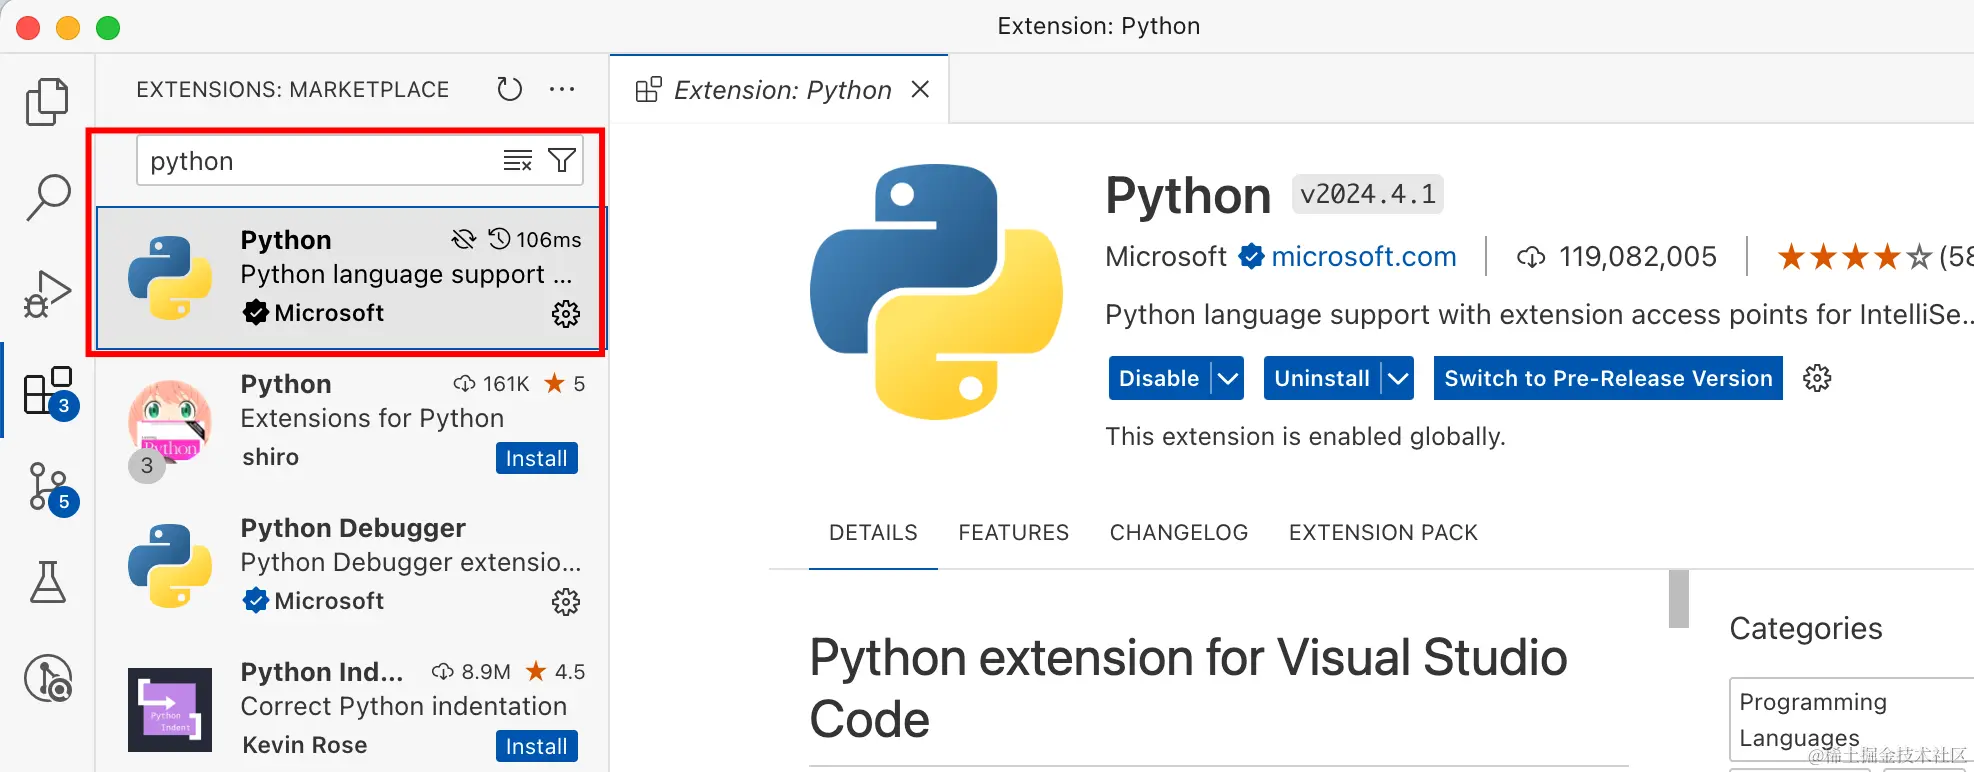Image resolution: width=1974 pixels, height=772 pixels.
Task: Open the Testing beaker view
Action: point(47,582)
